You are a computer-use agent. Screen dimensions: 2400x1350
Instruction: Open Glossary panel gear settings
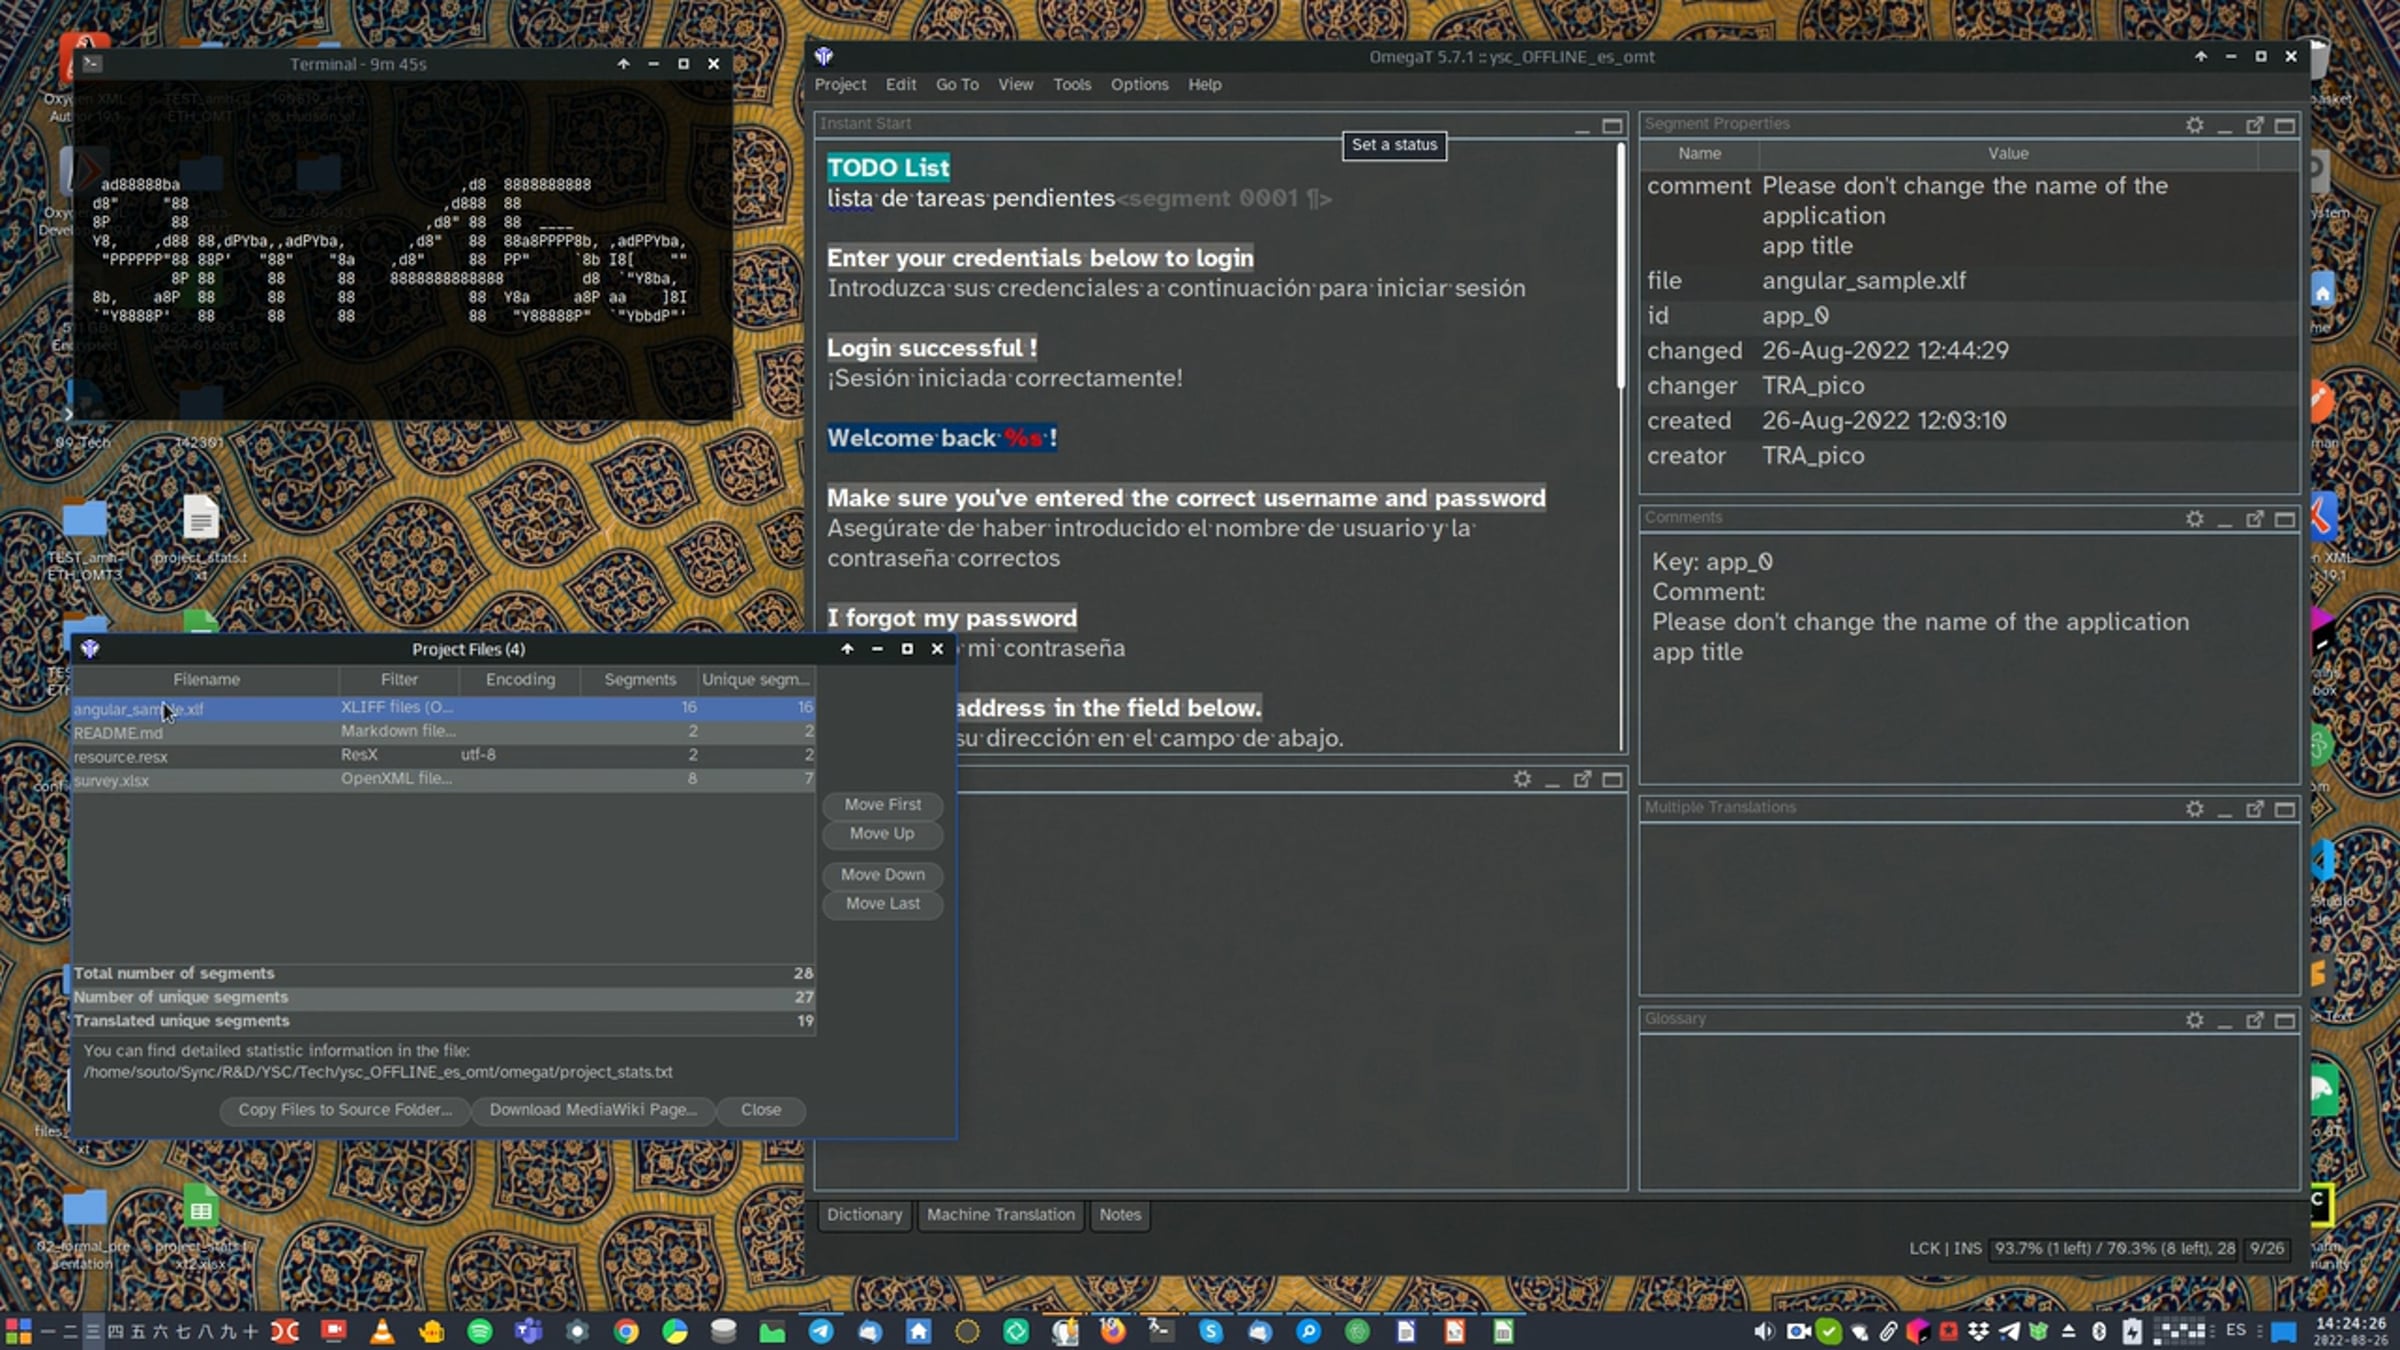click(x=2194, y=1020)
